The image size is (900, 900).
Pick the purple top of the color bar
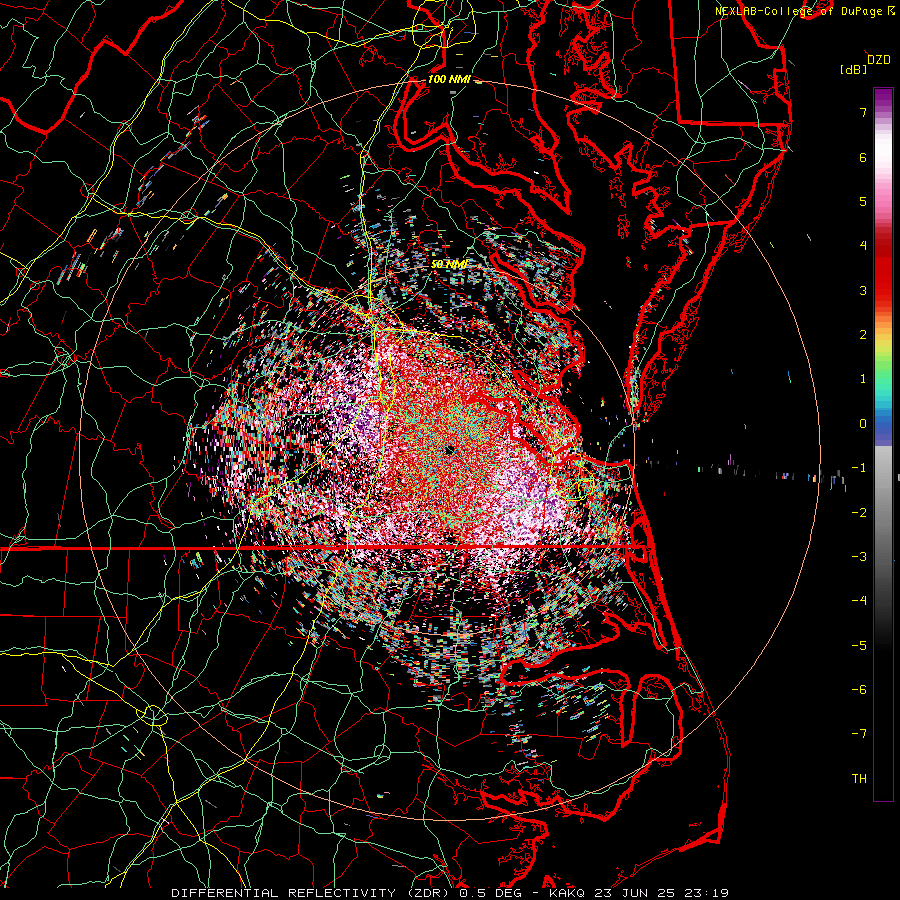[x=883, y=98]
